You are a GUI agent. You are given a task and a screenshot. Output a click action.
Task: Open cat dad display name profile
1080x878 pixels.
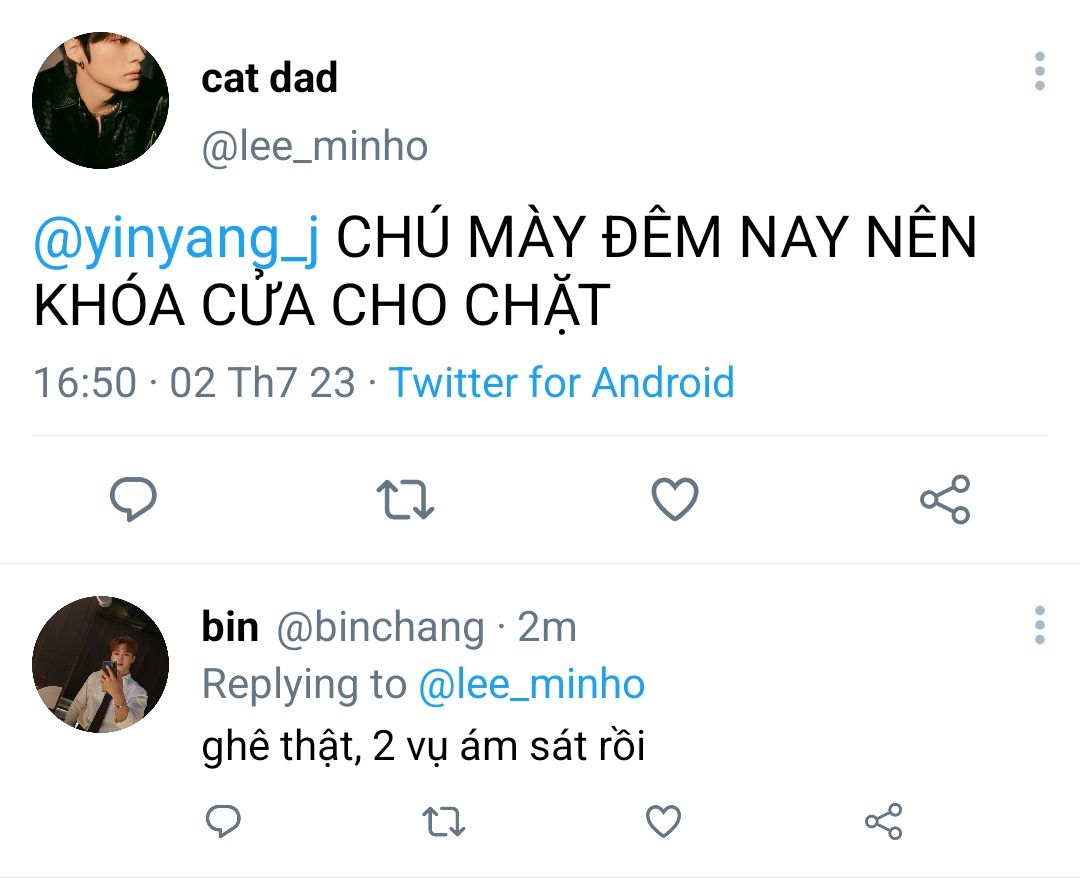pos(270,78)
